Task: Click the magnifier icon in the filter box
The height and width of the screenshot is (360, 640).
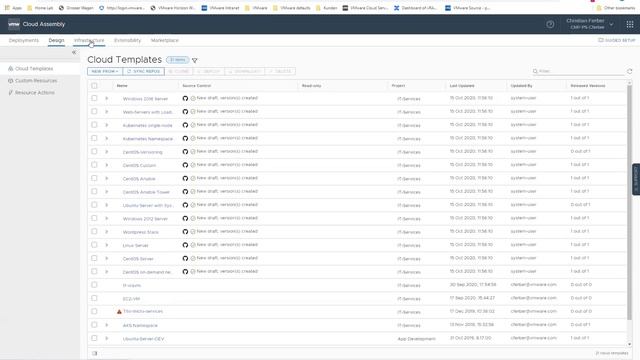Action: (535, 71)
